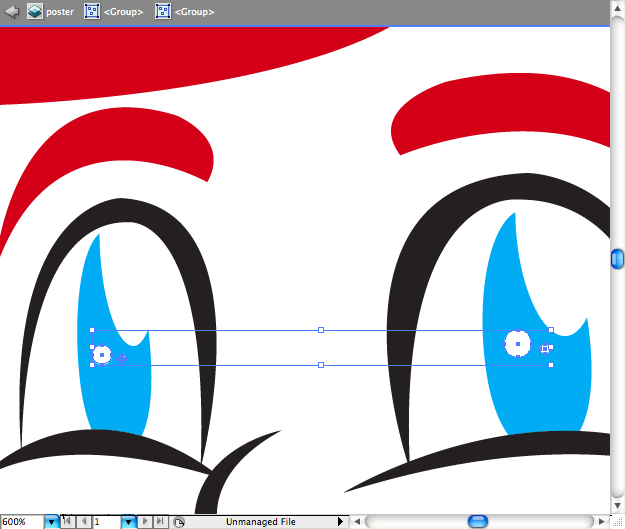Click the window resize corner grip
This screenshot has height=529, width=625.
pyautogui.click(x=617, y=521)
